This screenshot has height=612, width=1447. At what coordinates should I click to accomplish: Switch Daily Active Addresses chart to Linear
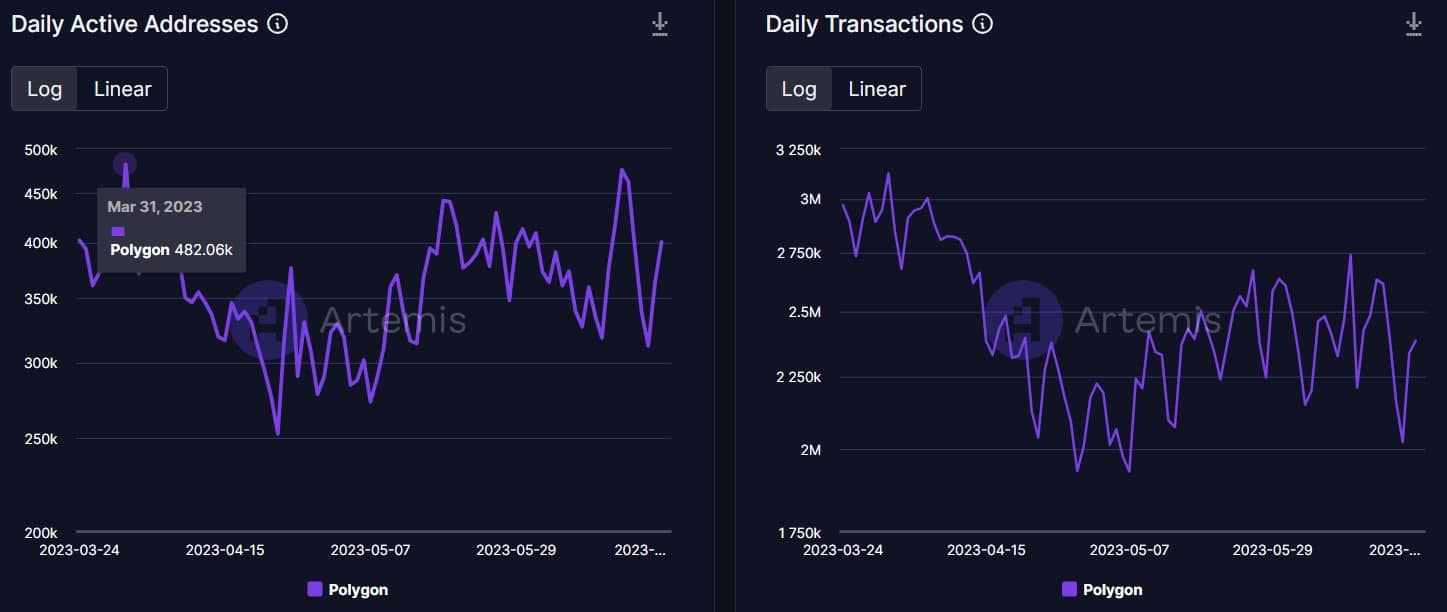[123, 89]
